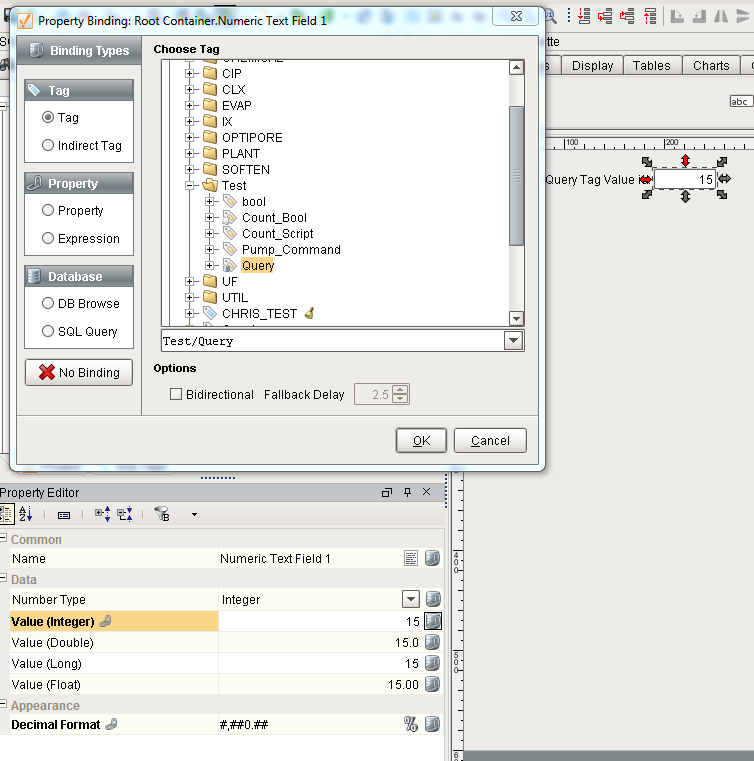The height and width of the screenshot is (761, 754).
Task: Click the rotate clockwise toolbar icon
Action: [677, 17]
